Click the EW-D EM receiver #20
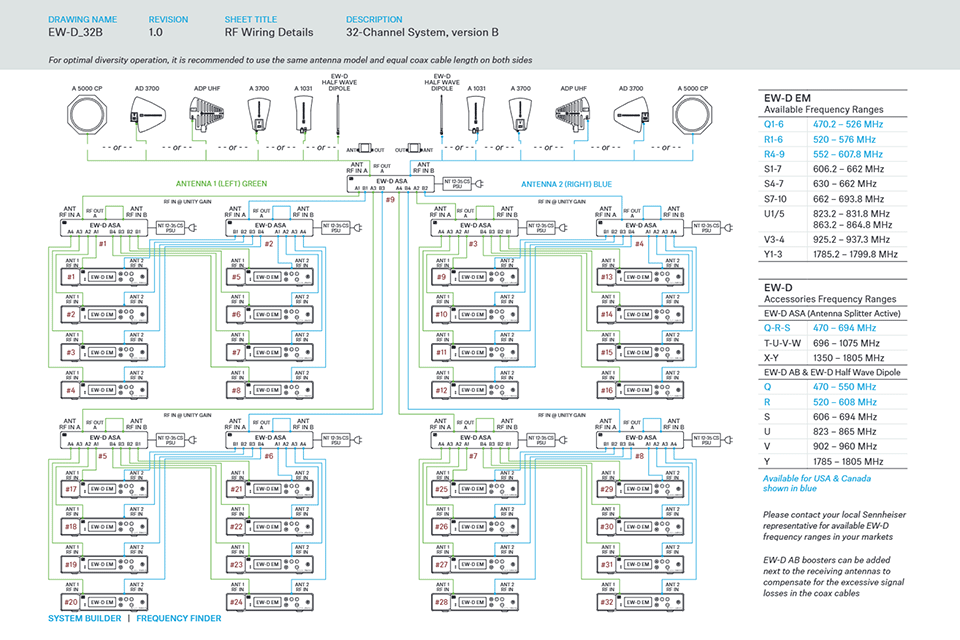Screen dimensions: 960x640 coord(104,602)
